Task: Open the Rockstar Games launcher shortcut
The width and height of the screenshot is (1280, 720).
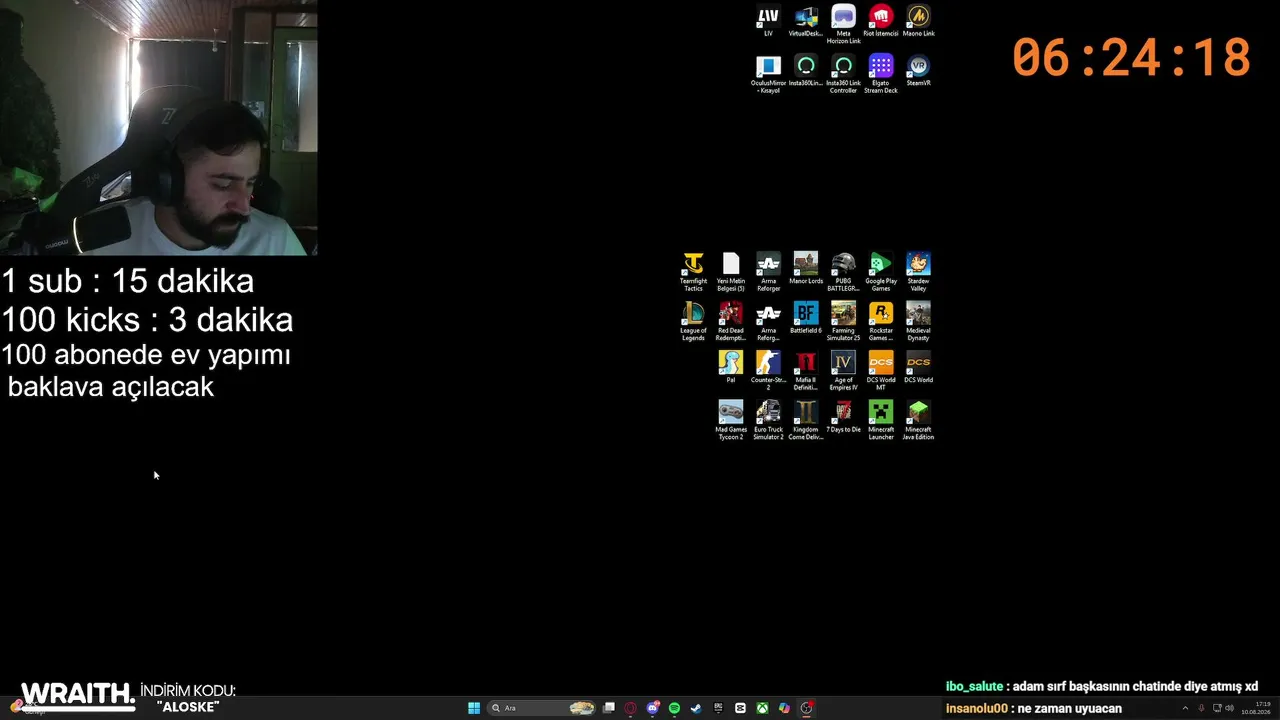Action: click(881, 322)
